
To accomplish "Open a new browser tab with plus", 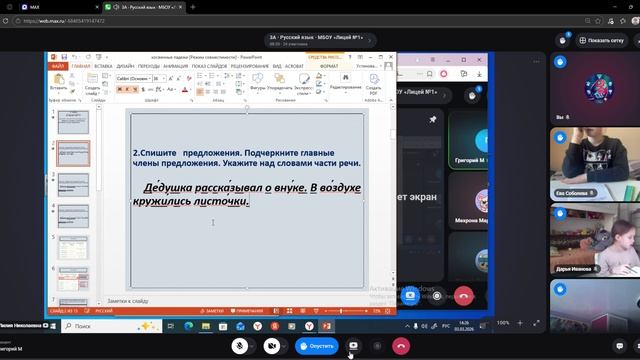I will pos(193,7).
